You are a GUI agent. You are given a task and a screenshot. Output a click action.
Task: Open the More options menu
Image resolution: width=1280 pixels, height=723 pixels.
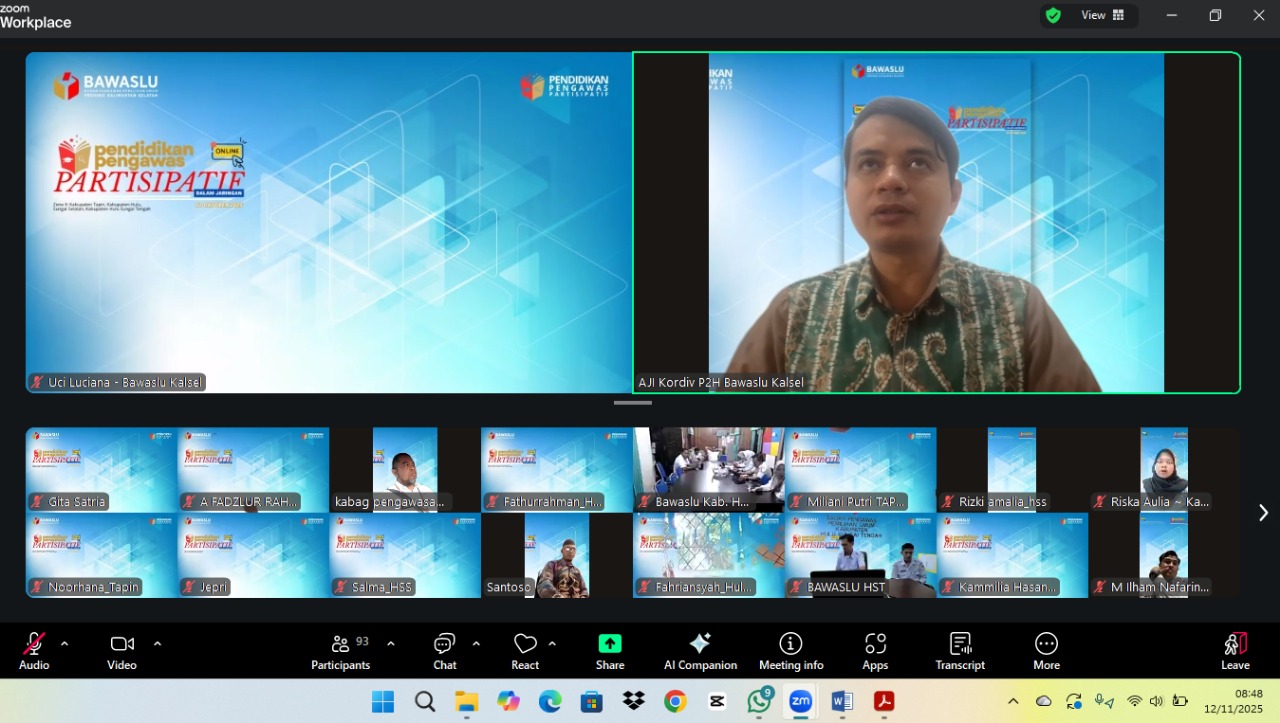click(x=1046, y=651)
